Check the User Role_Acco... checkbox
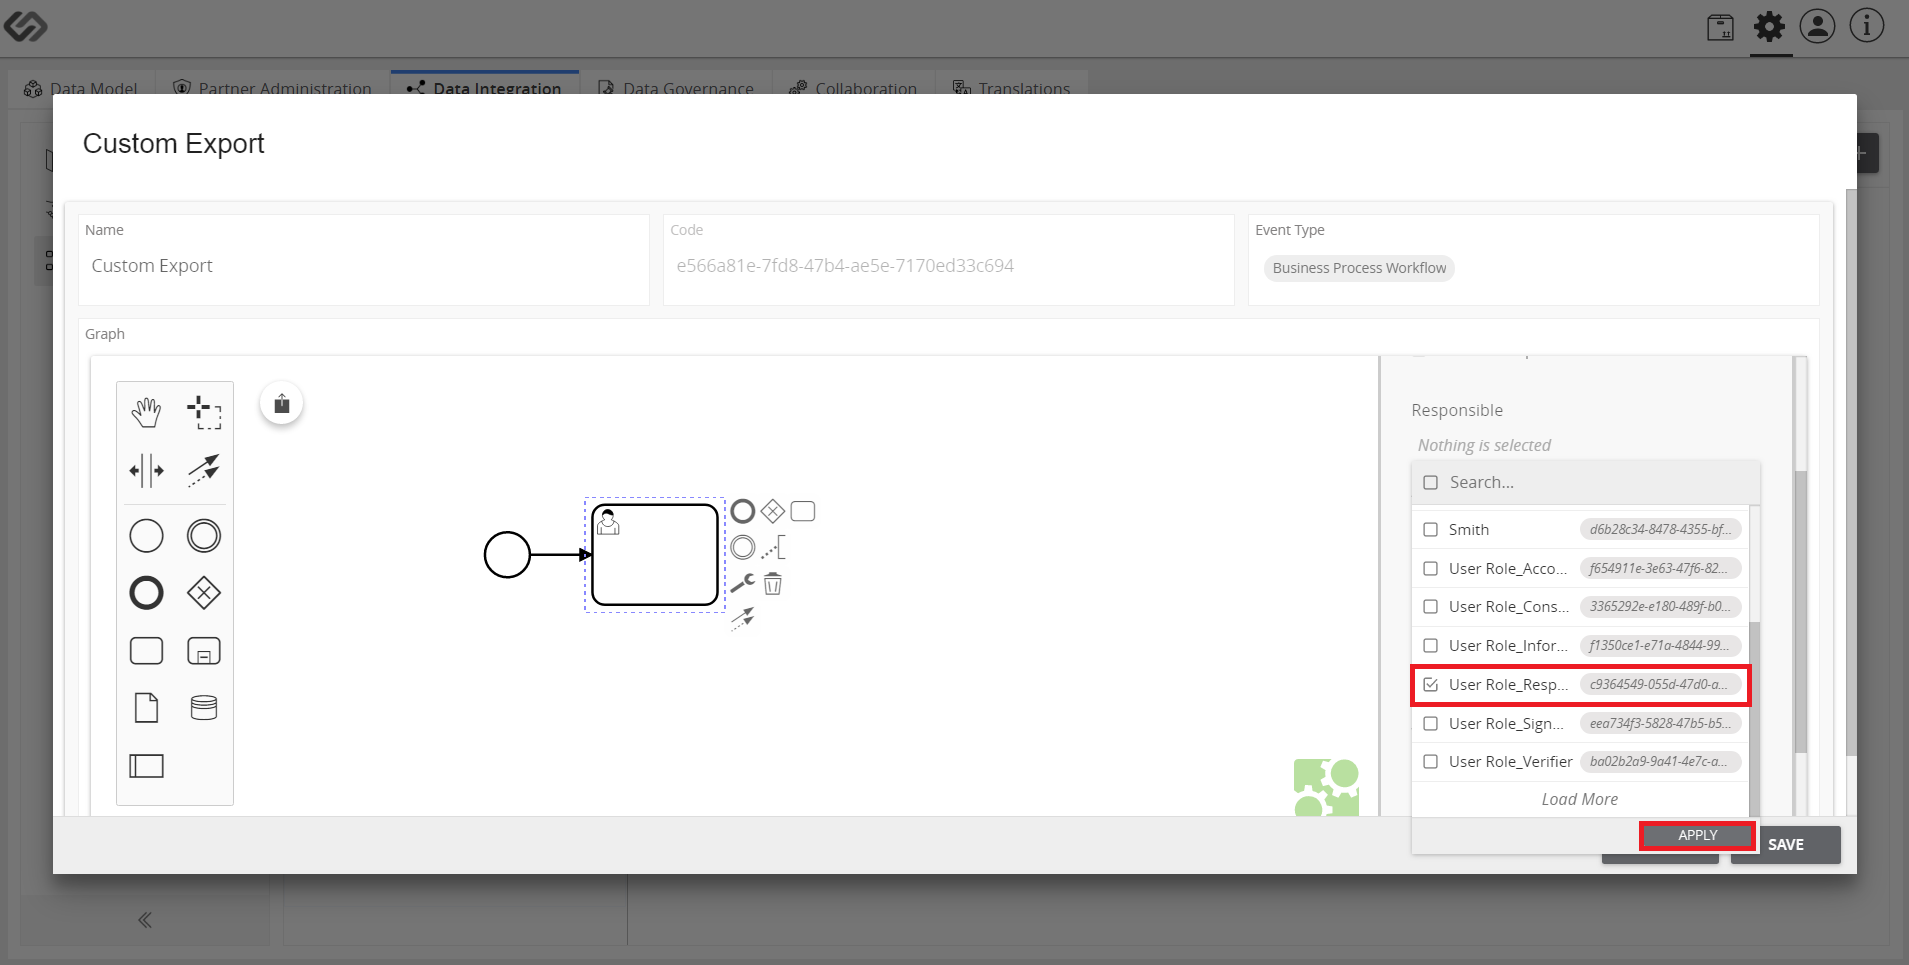This screenshot has height=965, width=1909. tap(1430, 569)
